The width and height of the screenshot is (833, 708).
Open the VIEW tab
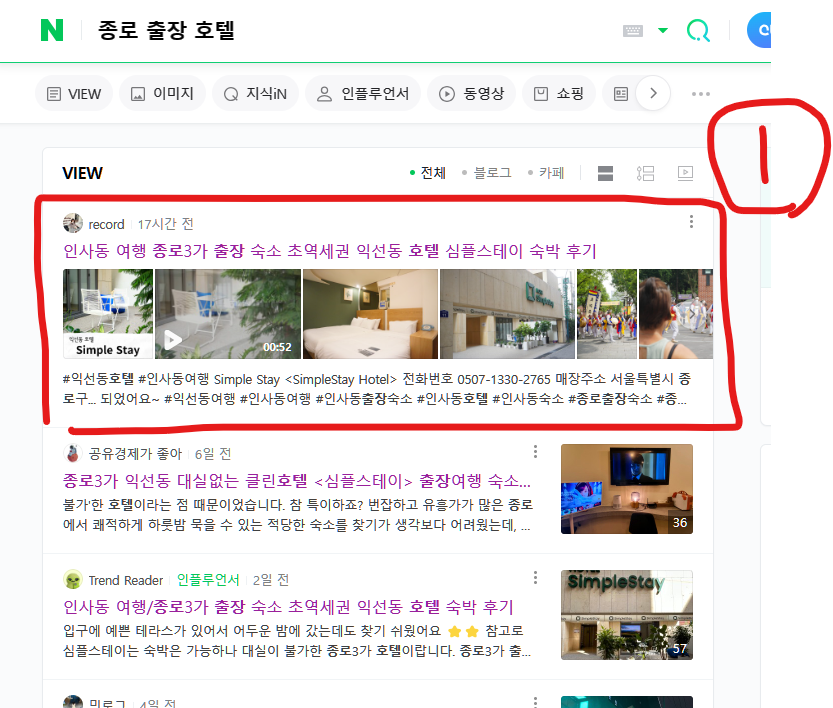point(74,94)
